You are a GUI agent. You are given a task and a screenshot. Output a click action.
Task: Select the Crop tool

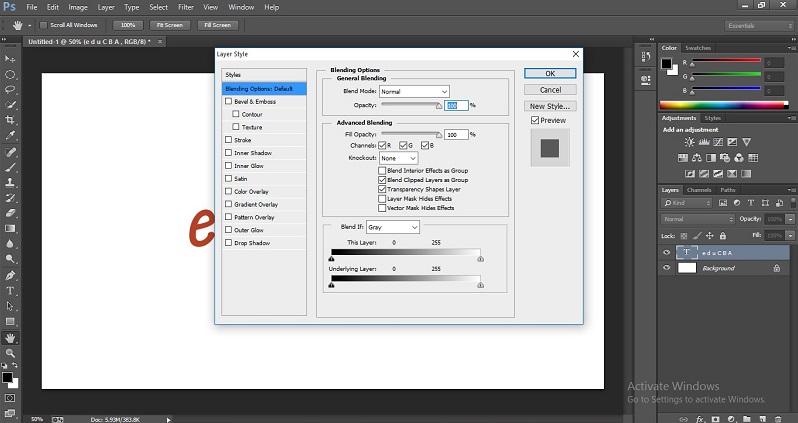point(10,118)
